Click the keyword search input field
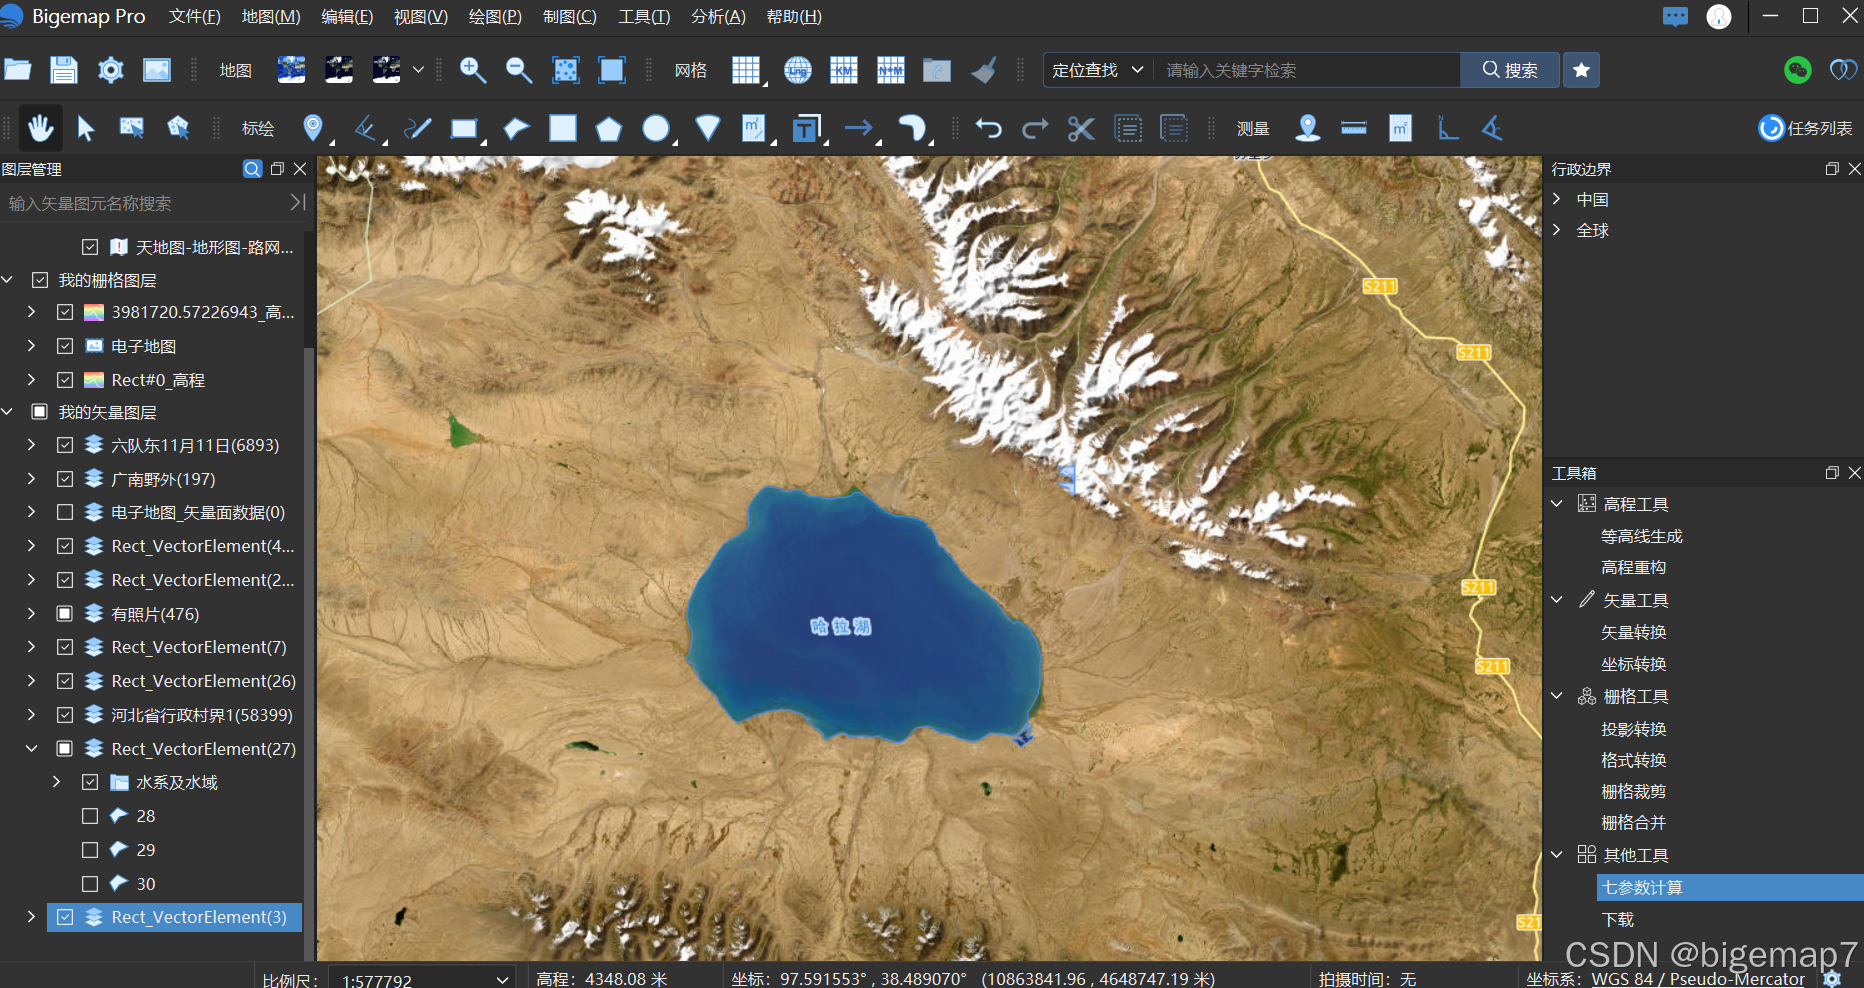The image size is (1864, 988). point(1306,70)
